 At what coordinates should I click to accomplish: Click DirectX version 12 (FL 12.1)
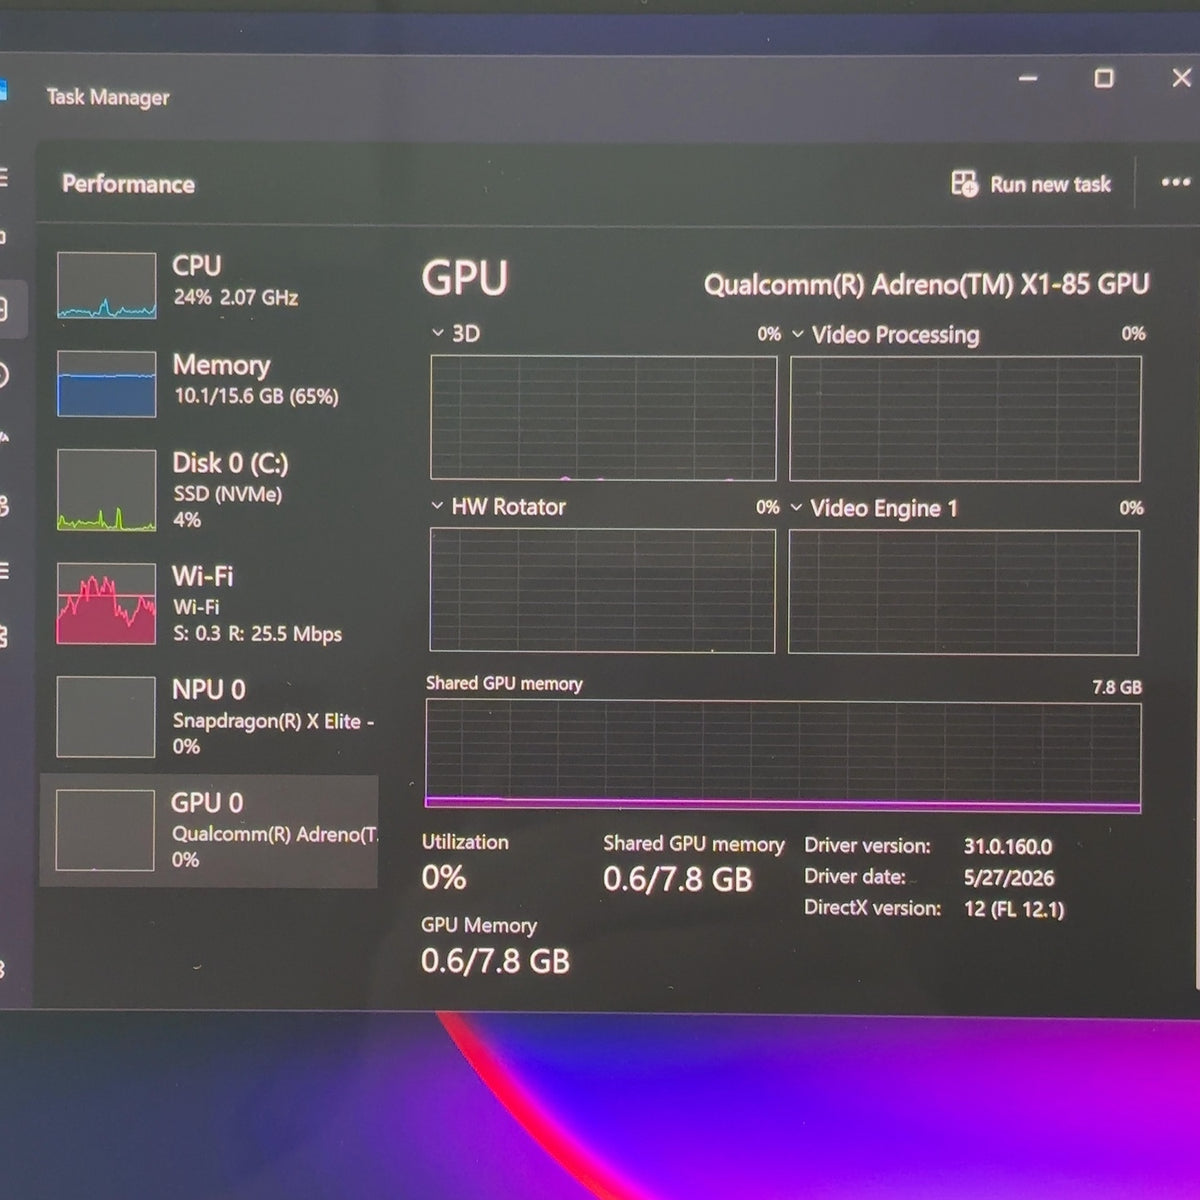pyautogui.click(x=1014, y=909)
